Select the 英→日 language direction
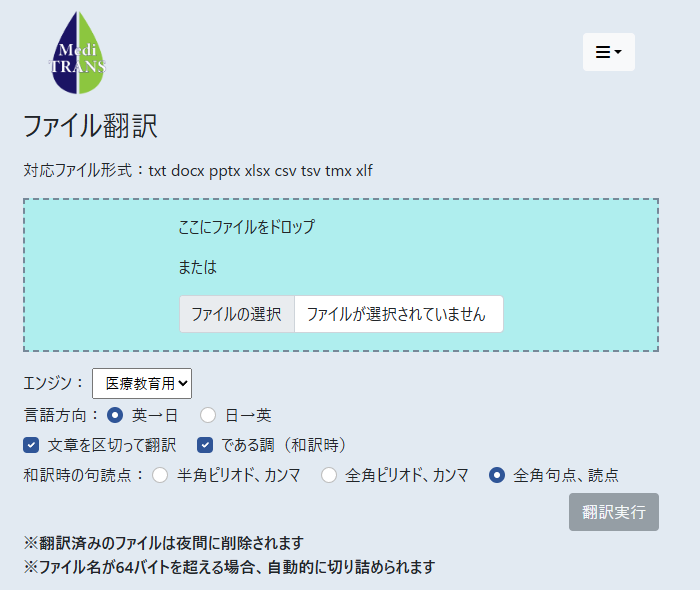The height and width of the screenshot is (590, 700). [115, 415]
